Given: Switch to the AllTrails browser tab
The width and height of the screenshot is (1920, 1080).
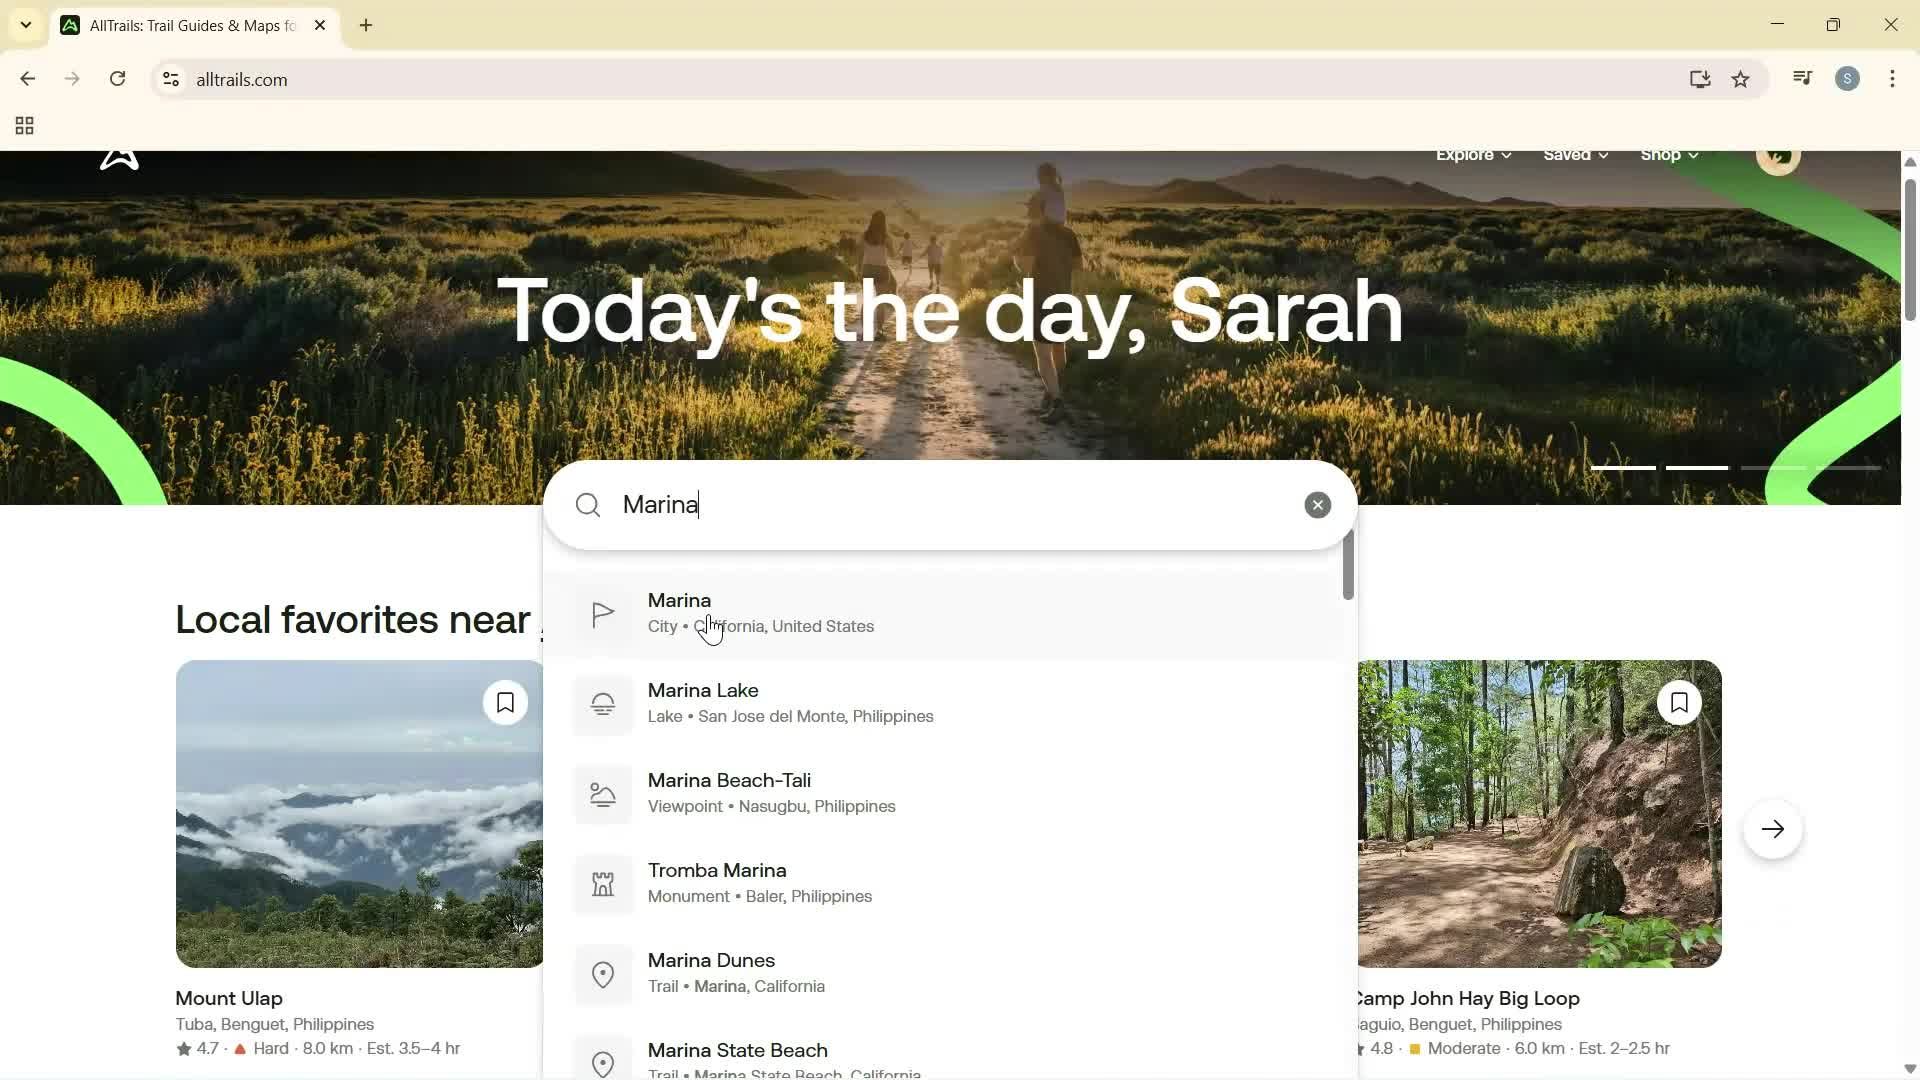Looking at the screenshot, I should point(180,25).
